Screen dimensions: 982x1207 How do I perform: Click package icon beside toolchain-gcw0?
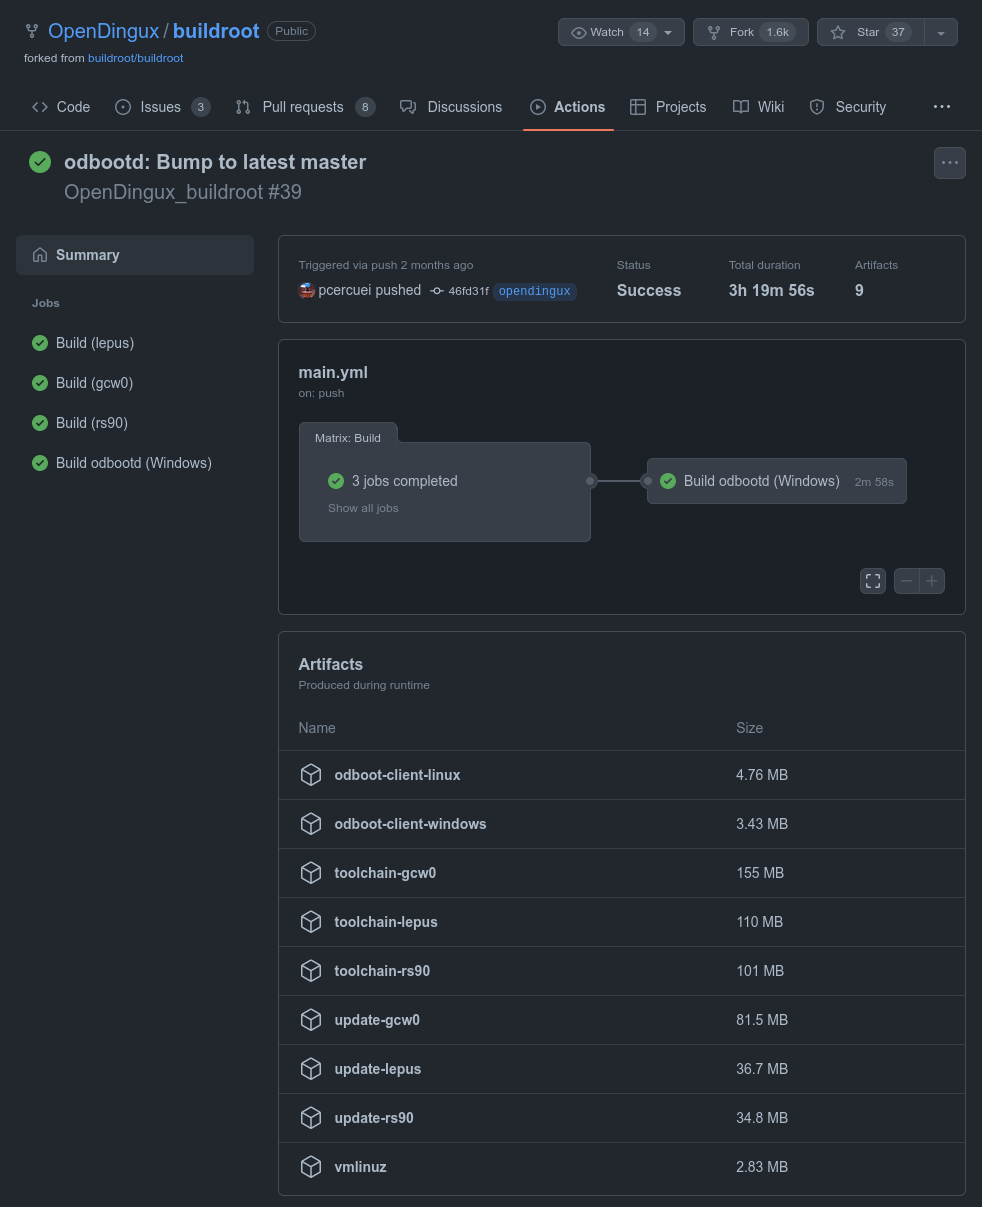point(311,873)
